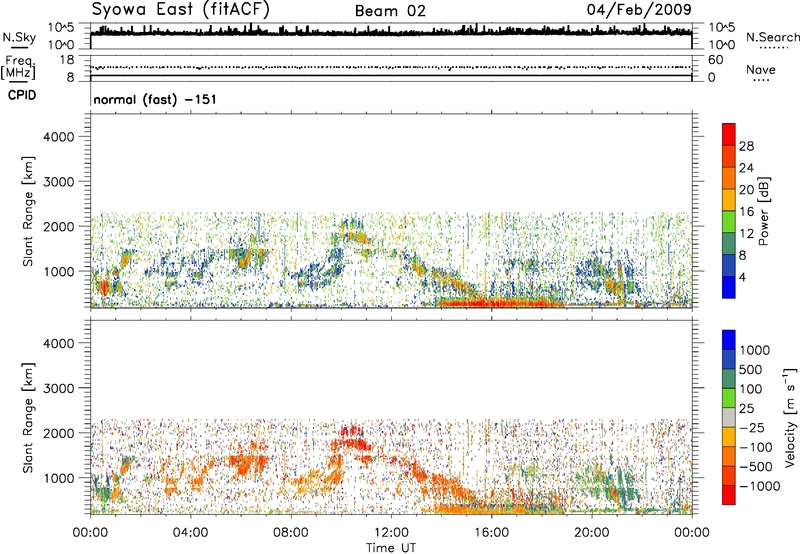Select the N.Sky legend label

tap(19, 37)
